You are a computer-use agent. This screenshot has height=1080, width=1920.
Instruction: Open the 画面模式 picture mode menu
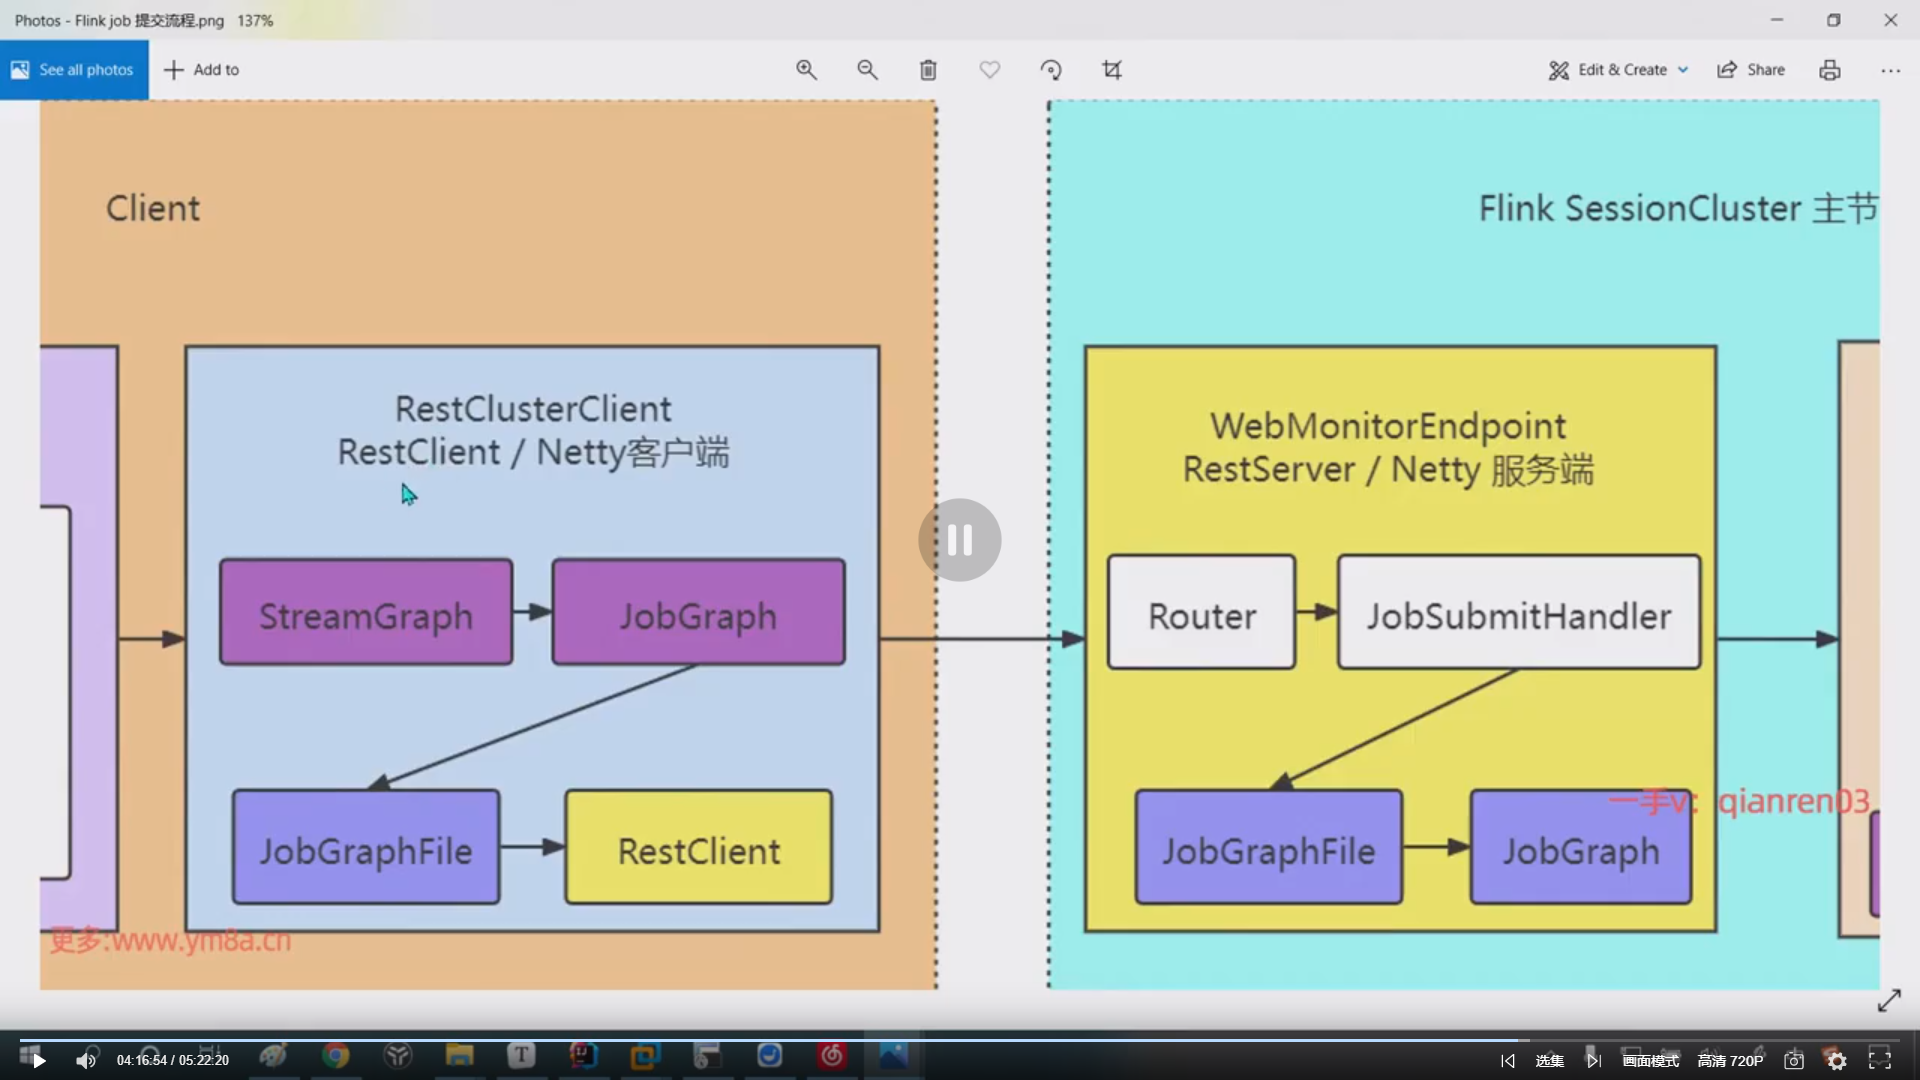click(x=1650, y=1061)
